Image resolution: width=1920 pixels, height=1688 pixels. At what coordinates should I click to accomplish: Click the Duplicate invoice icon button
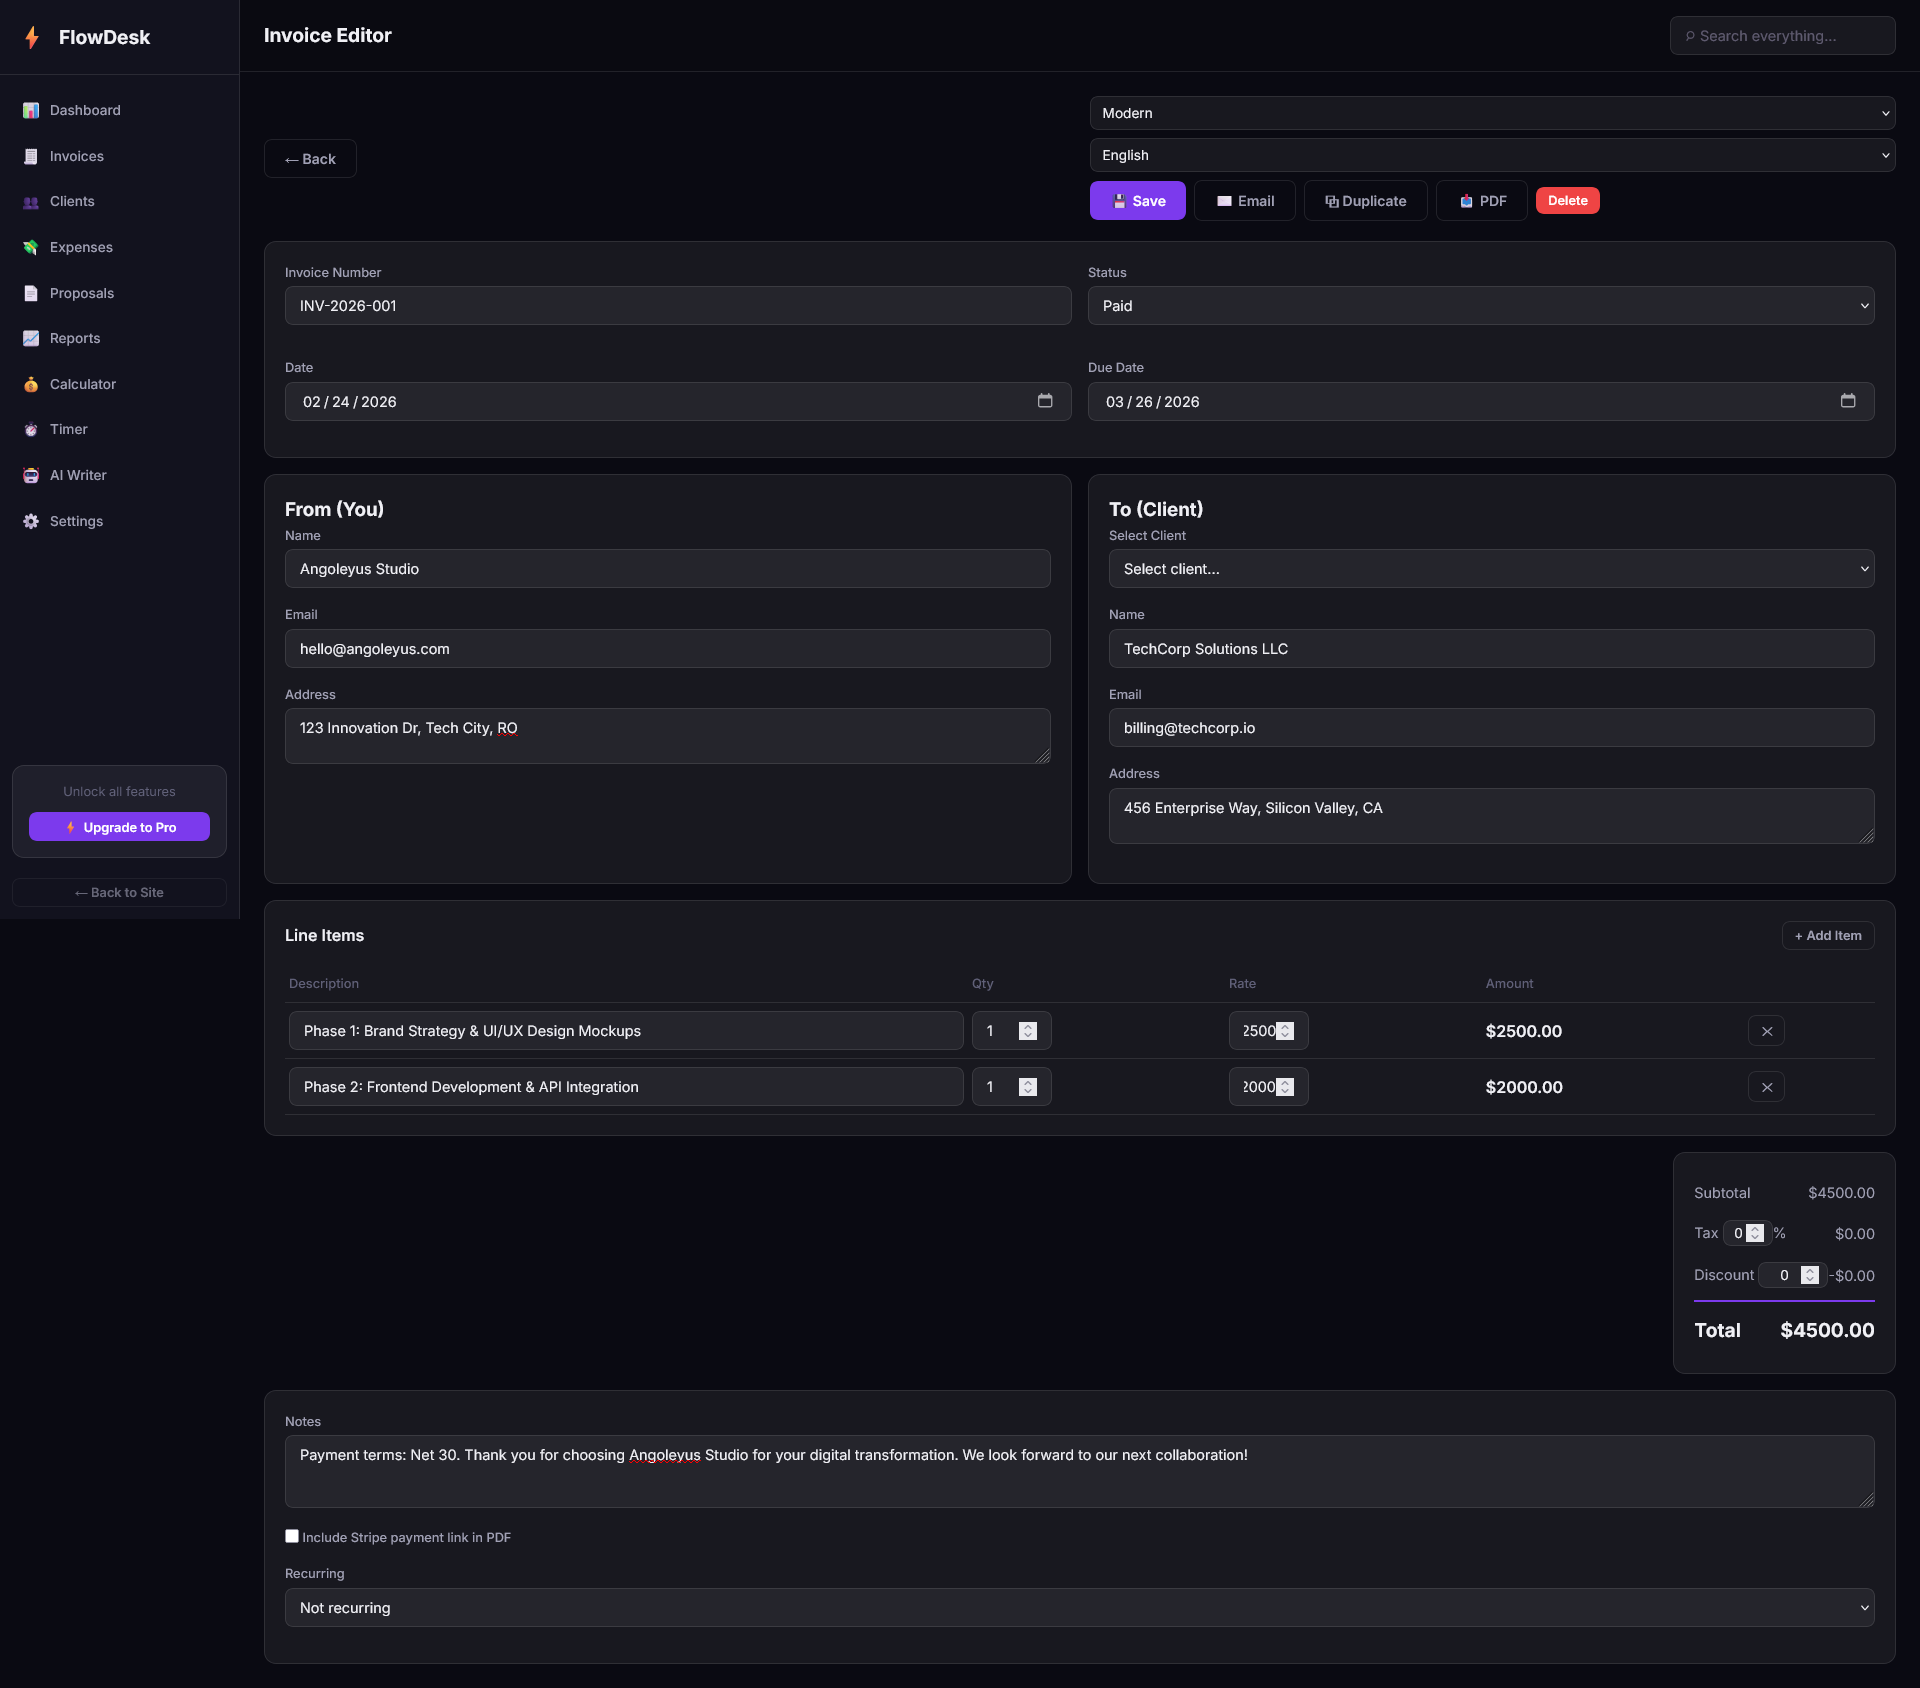(1330, 200)
